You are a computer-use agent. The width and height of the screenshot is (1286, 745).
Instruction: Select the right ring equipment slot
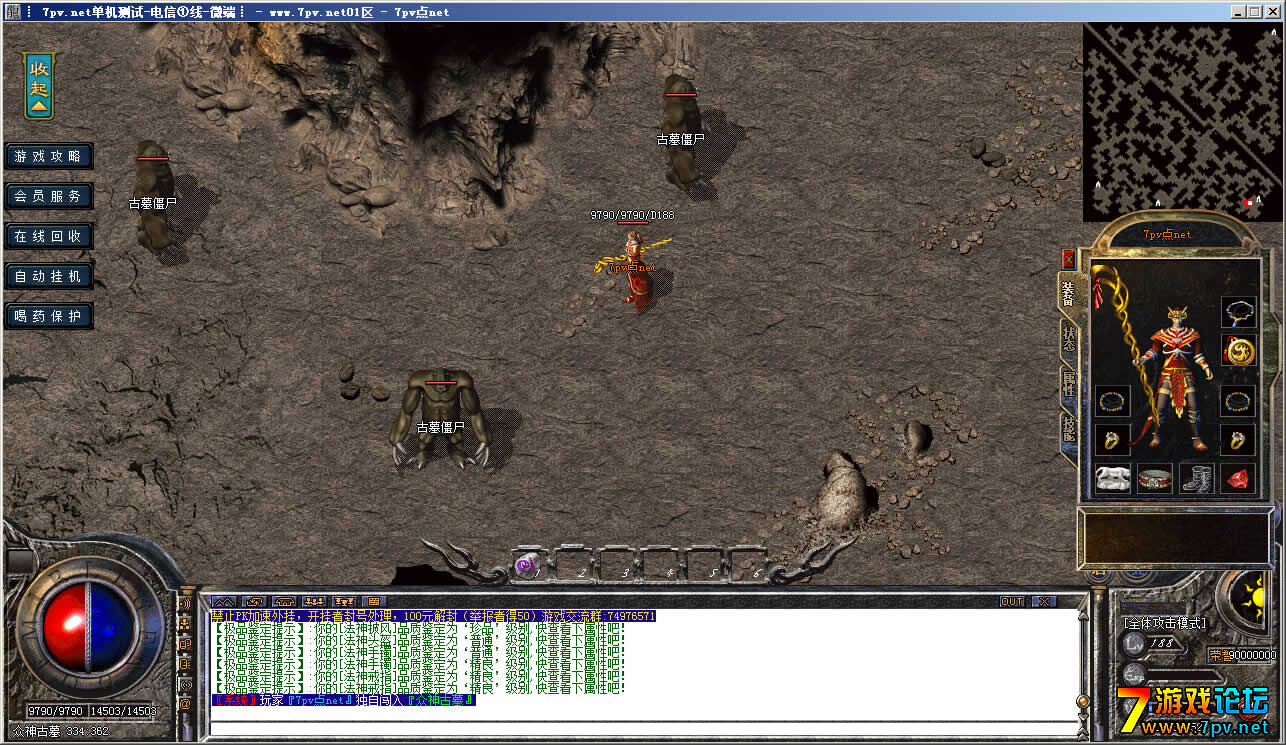pyautogui.click(x=1238, y=439)
